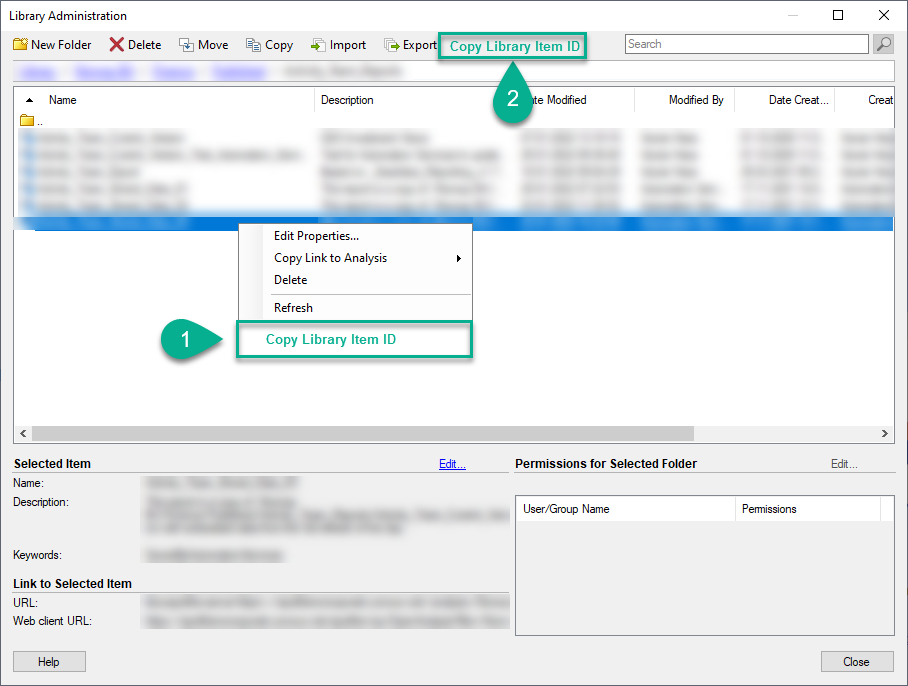Click the Copy toolbar icon
This screenshot has height=686, width=908.
(x=254, y=45)
